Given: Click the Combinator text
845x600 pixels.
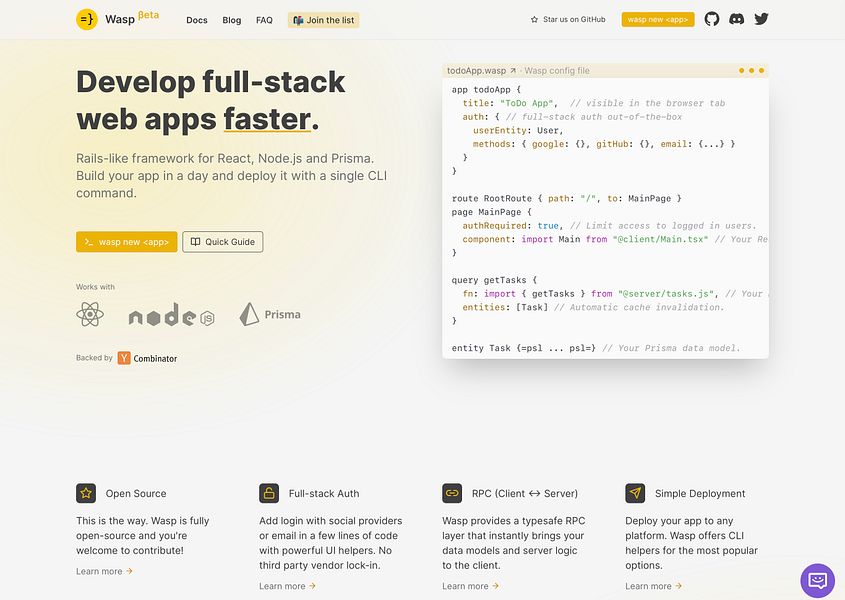Looking at the screenshot, I should [x=155, y=358].
